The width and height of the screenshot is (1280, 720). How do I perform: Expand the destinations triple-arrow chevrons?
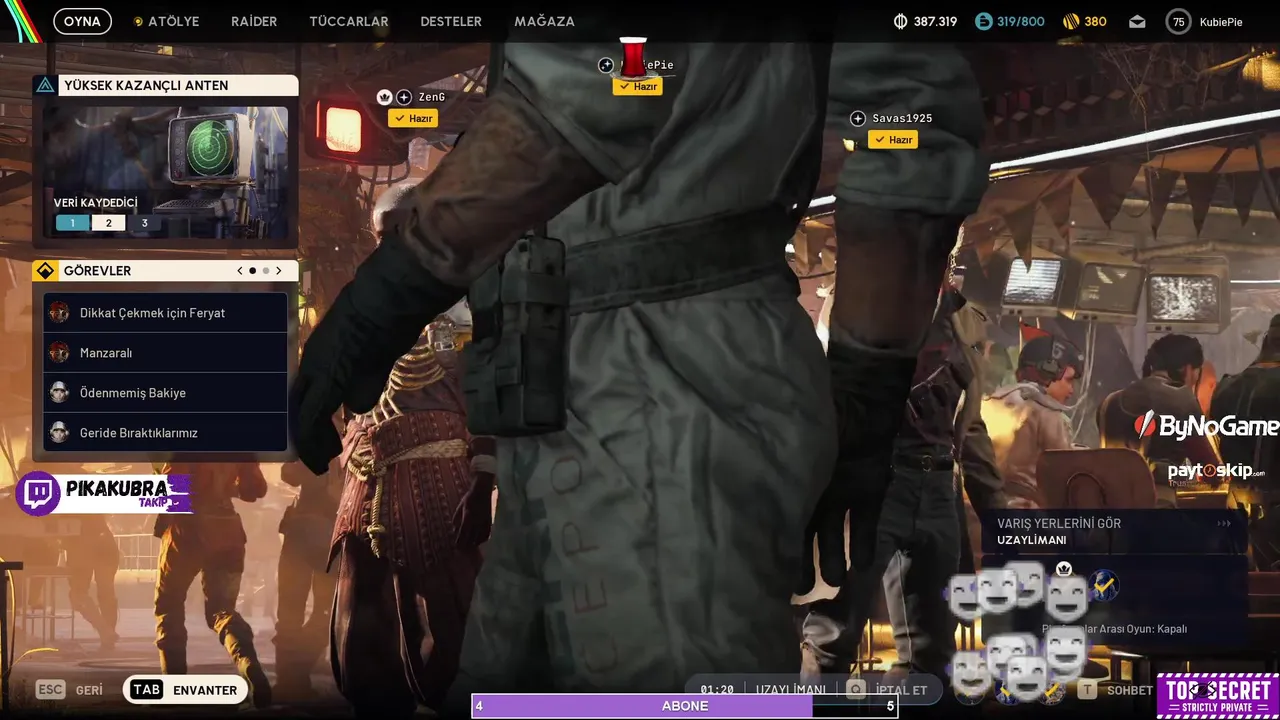tap(1224, 523)
